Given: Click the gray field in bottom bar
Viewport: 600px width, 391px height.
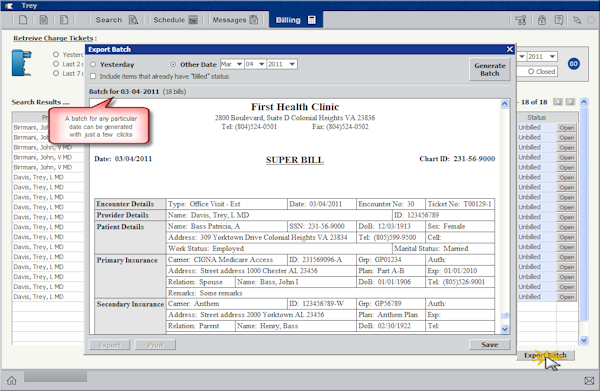Looking at the screenshot, I should tap(55, 376).
